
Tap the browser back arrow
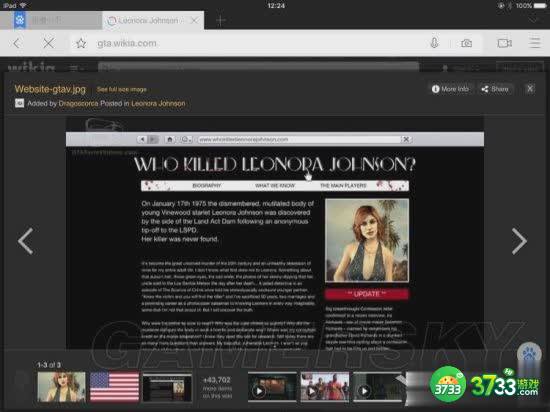pos(17,43)
